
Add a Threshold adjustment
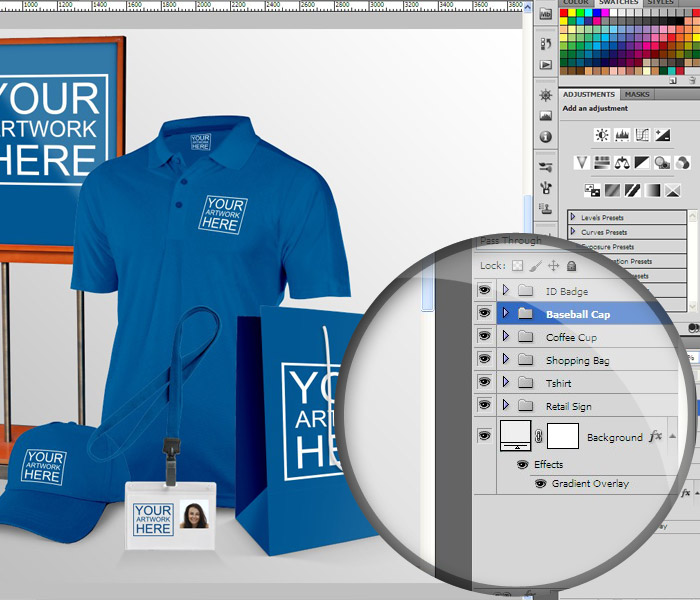pyautogui.click(x=633, y=191)
